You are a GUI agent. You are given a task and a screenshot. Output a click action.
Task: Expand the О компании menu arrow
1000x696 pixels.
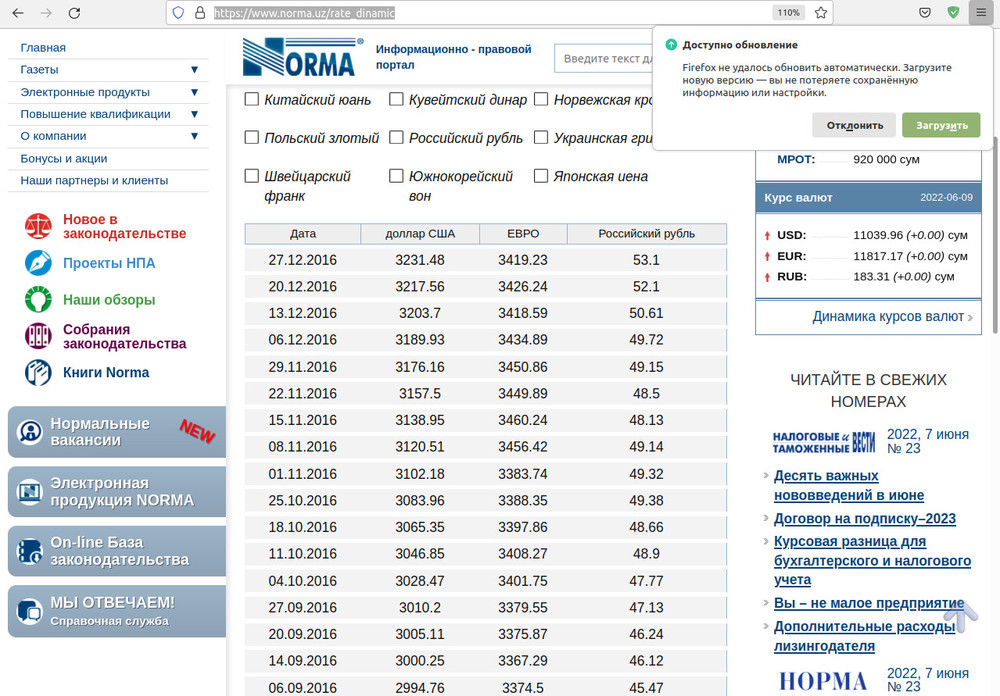coord(194,136)
